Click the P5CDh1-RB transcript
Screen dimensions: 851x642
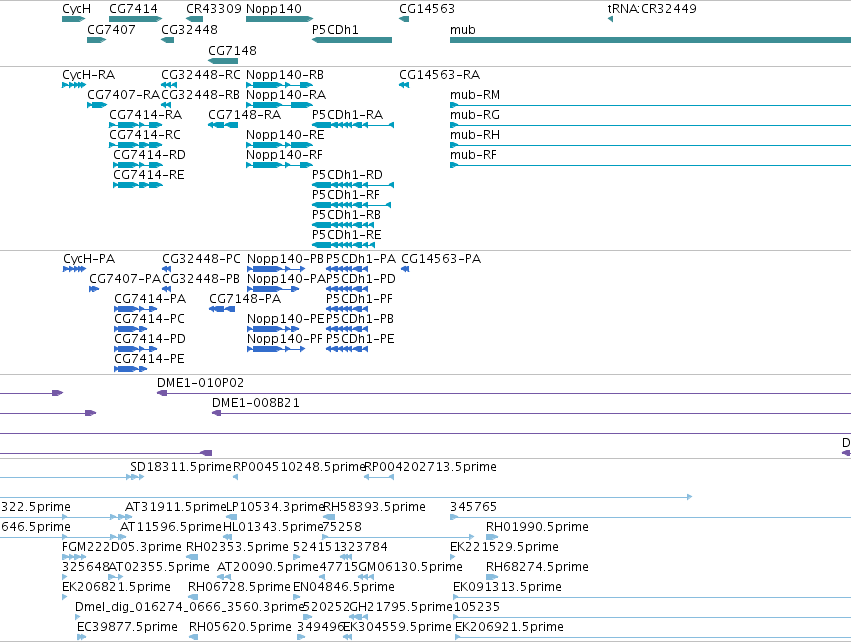[343, 225]
